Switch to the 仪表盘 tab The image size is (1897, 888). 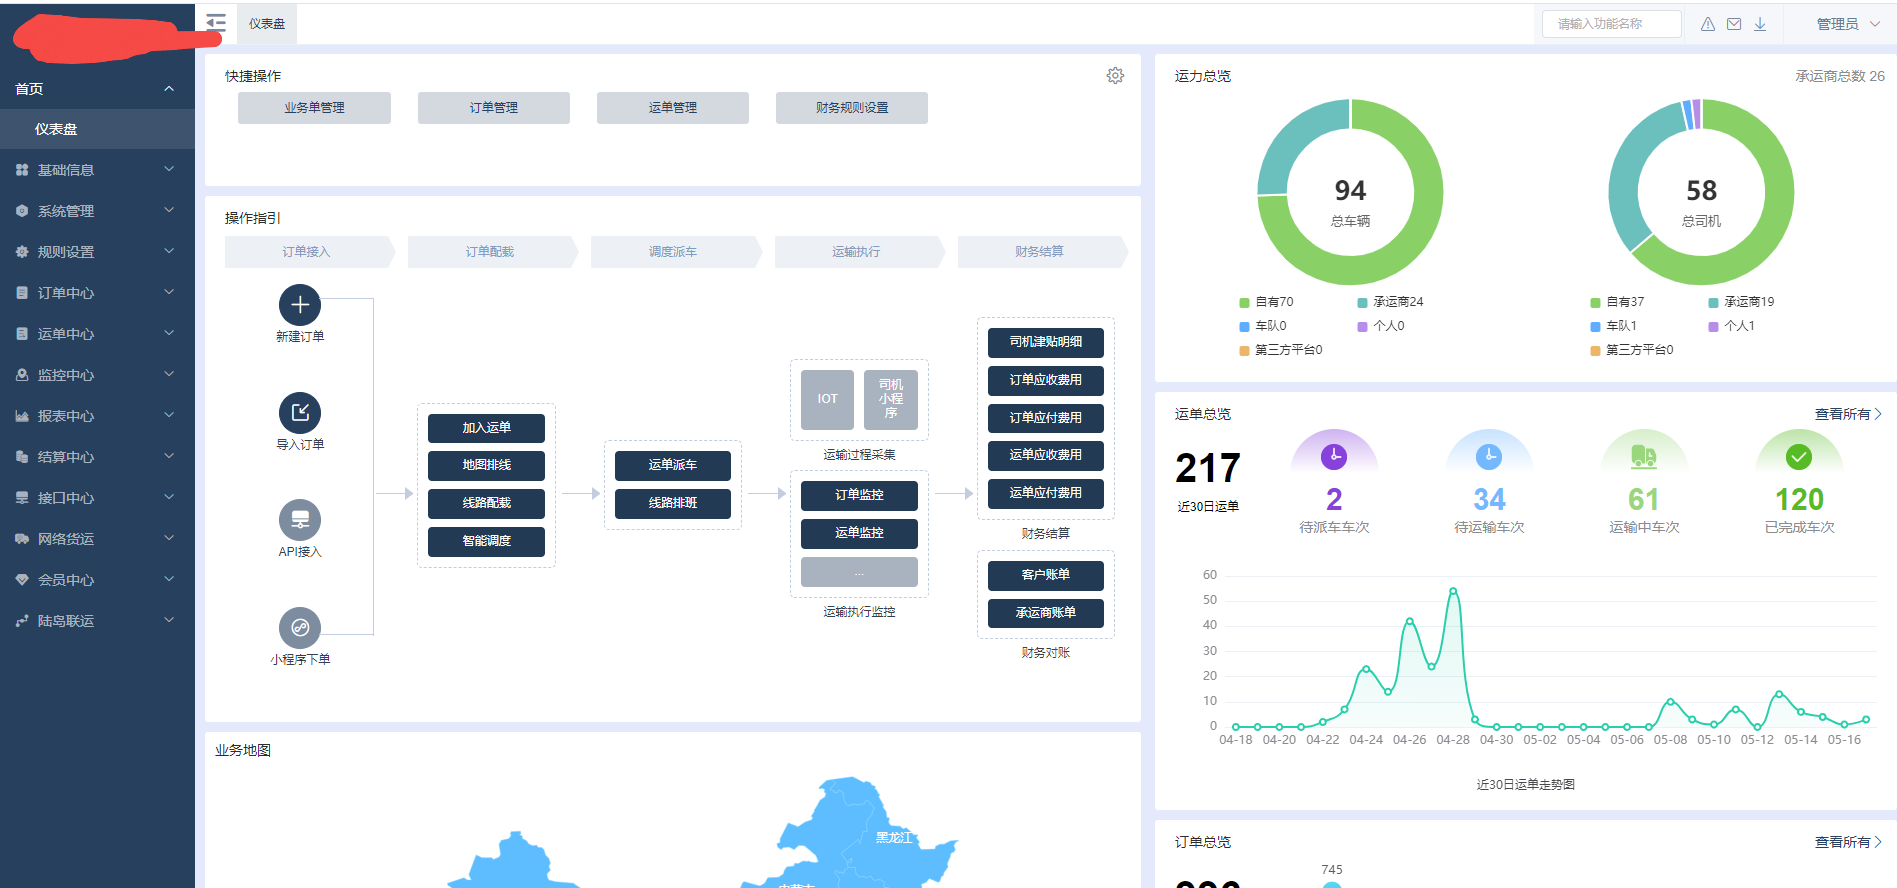pos(267,24)
